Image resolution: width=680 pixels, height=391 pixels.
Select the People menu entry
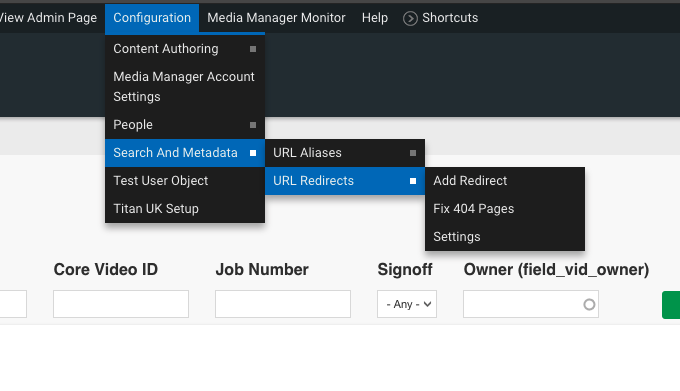pos(185,125)
